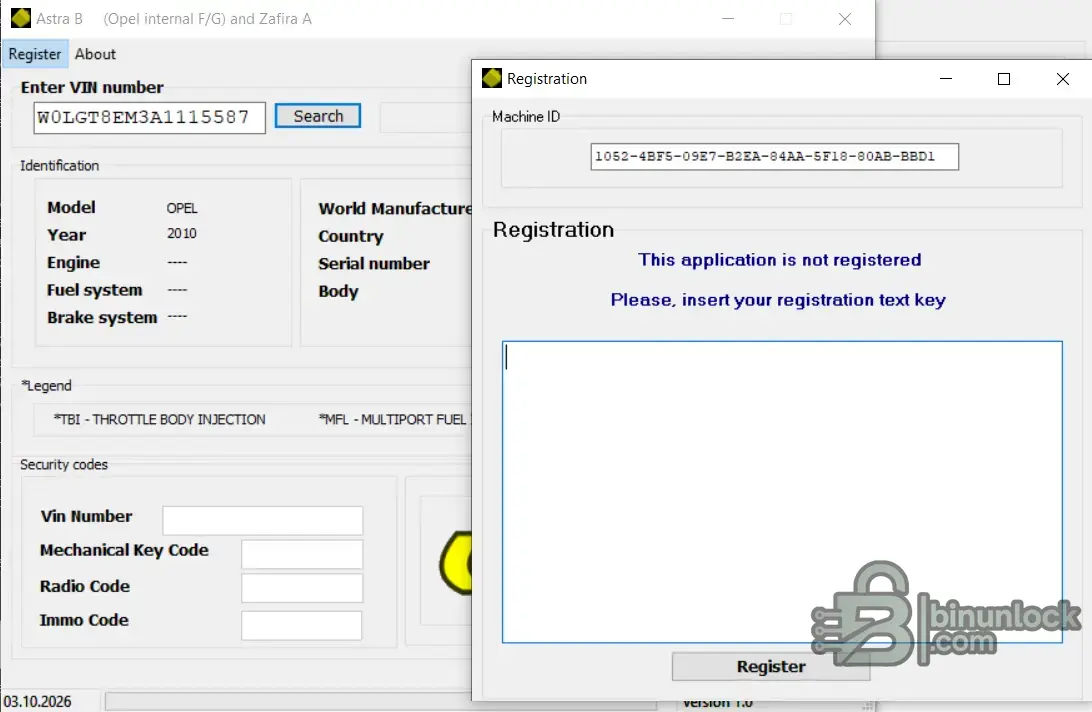Close the Astra B main window

tap(845, 19)
